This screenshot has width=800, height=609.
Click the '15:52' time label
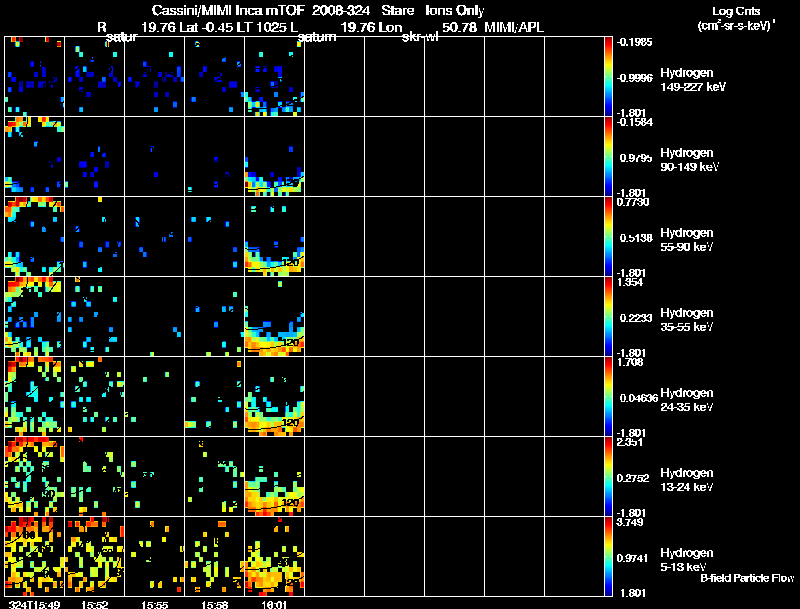coord(94,605)
